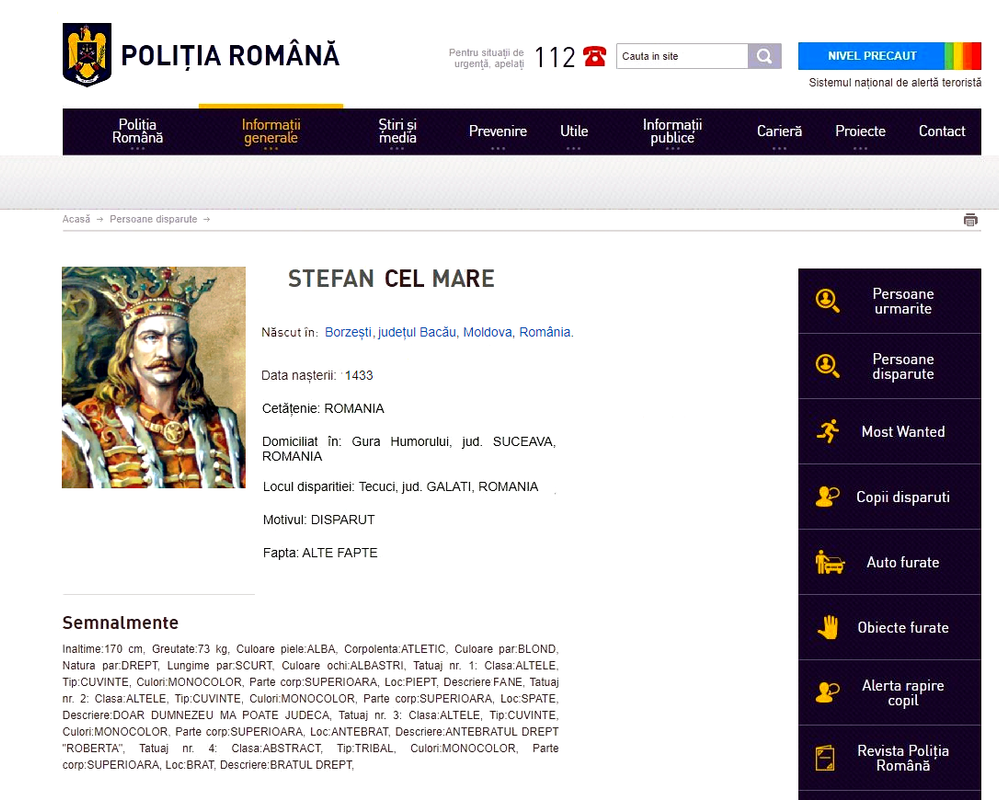The width and height of the screenshot is (999, 800).
Task: Click the Copii disparuti sidebar icon
Action: (x=828, y=496)
